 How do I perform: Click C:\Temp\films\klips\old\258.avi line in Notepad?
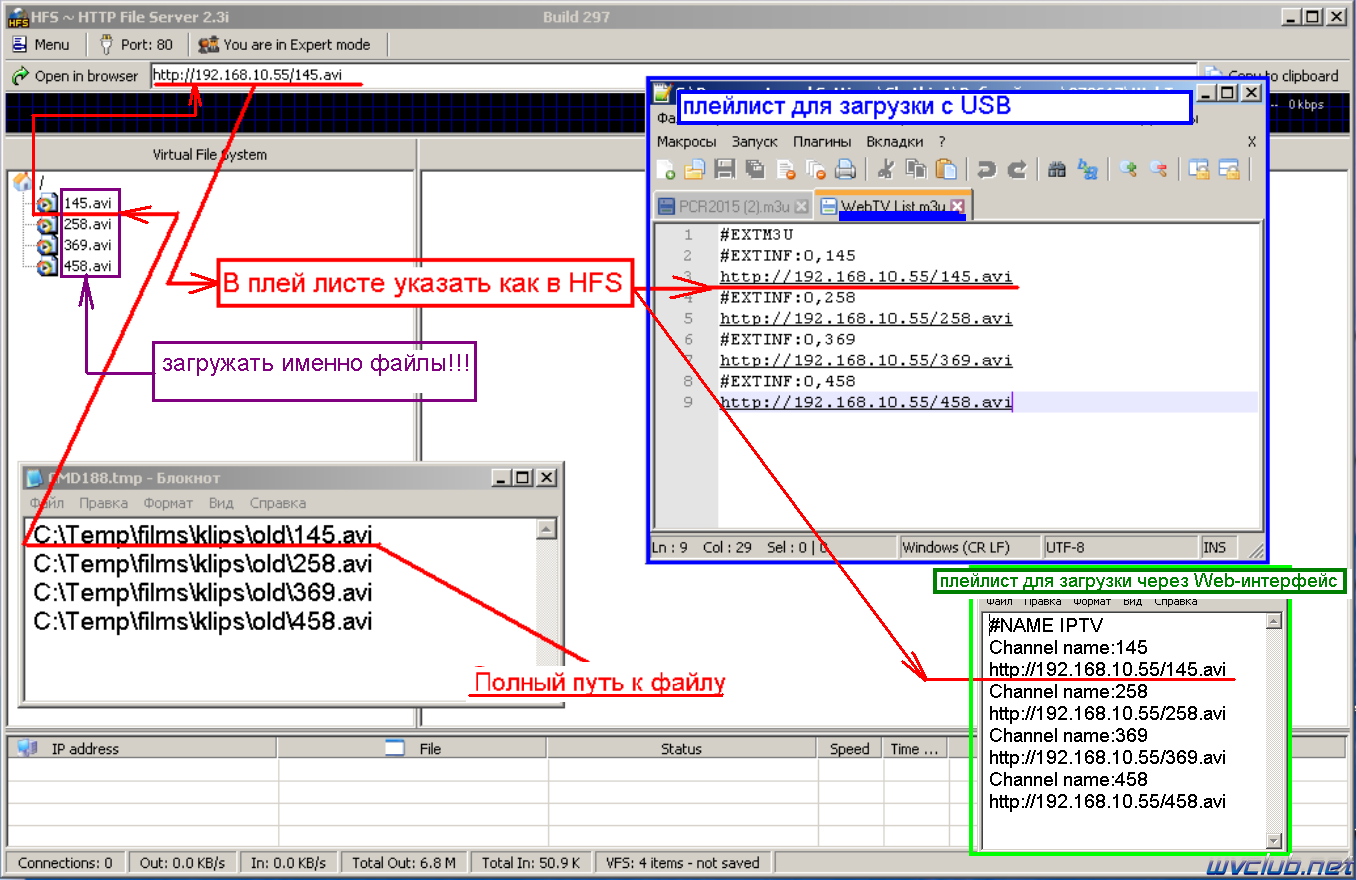coord(203,563)
